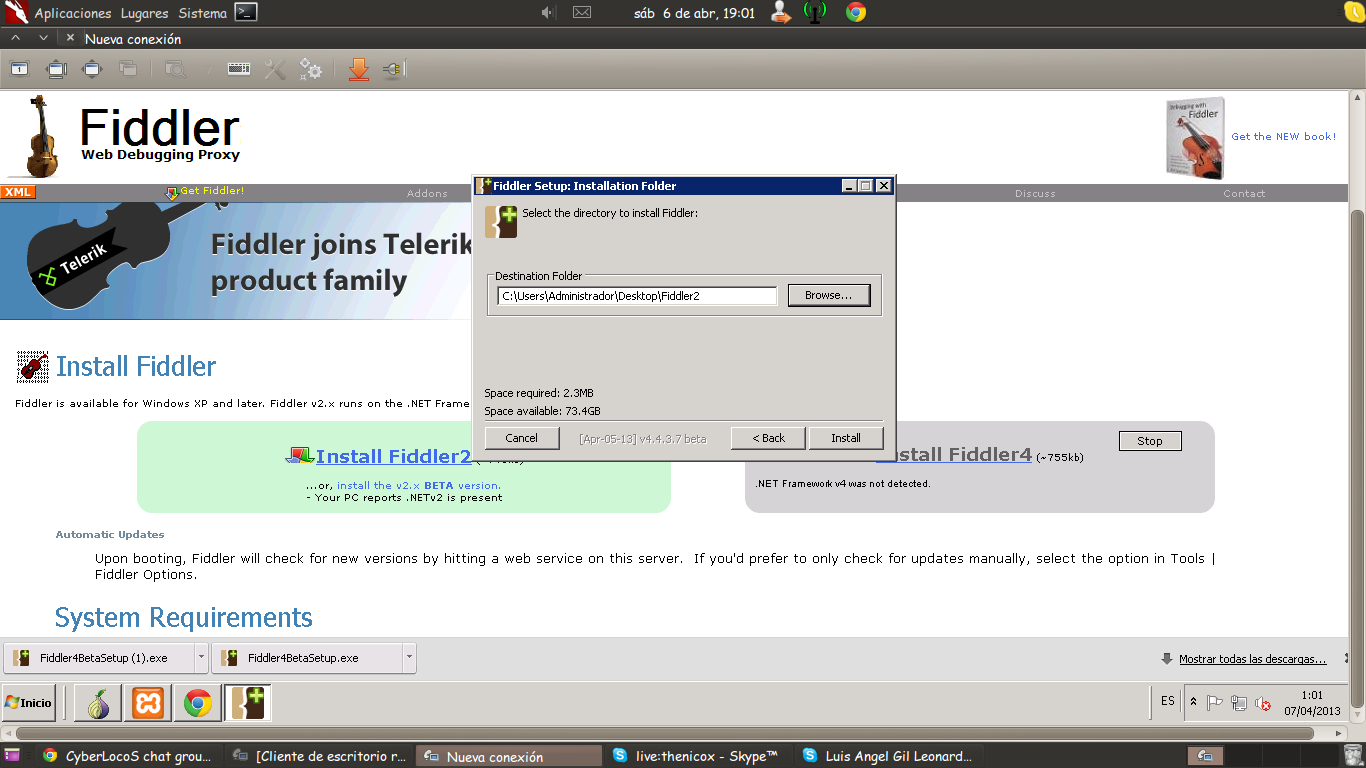The height and width of the screenshot is (768, 1366).
Task: Click the Browse button in Fiddler Setup
Action: point(829,295)
